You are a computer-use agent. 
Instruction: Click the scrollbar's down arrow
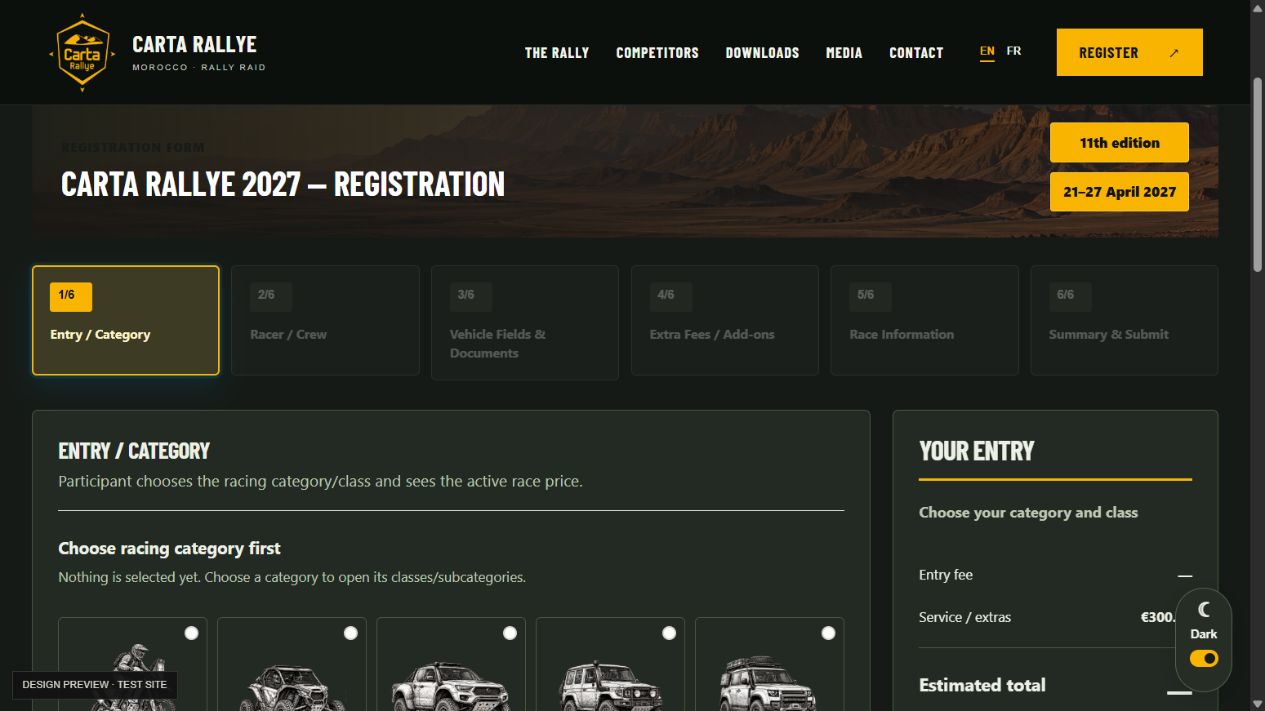coord(1257,703)
